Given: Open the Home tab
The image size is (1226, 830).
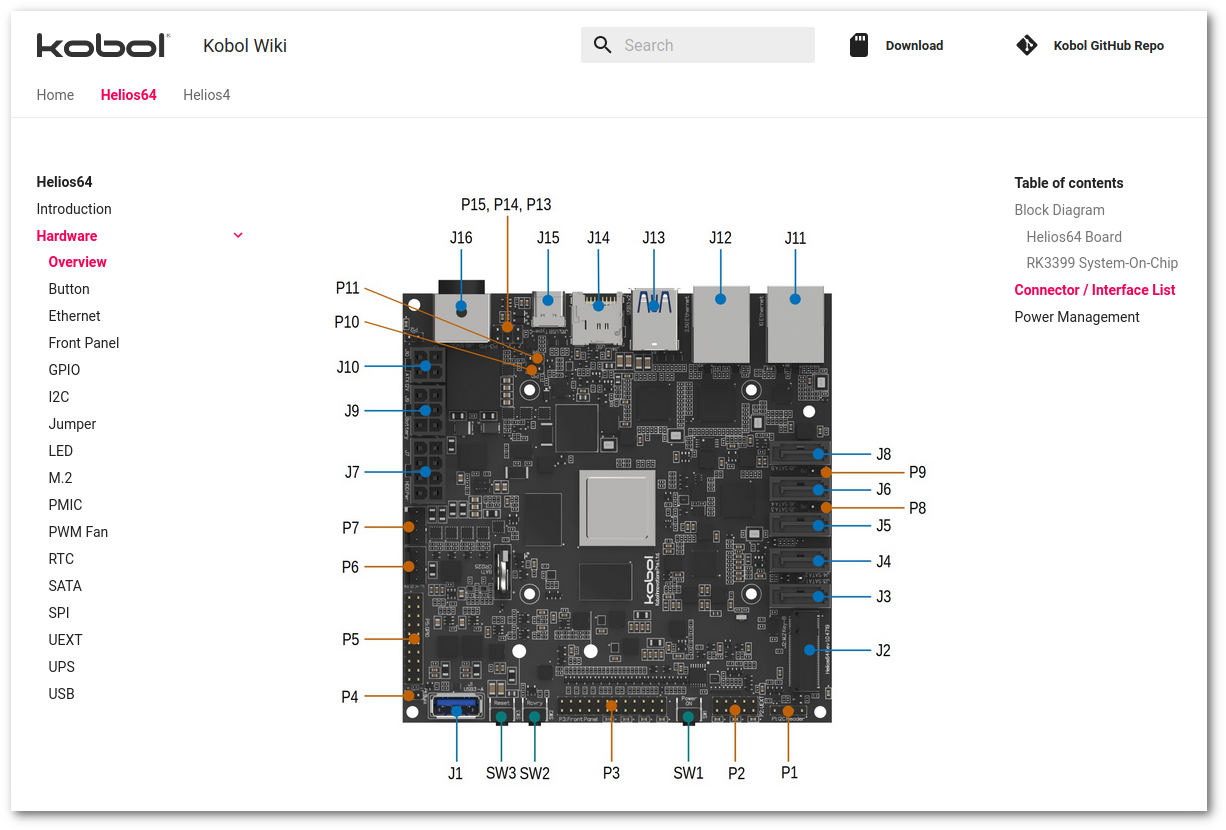Looking at the screenshot, I should [x=55, y=95].
